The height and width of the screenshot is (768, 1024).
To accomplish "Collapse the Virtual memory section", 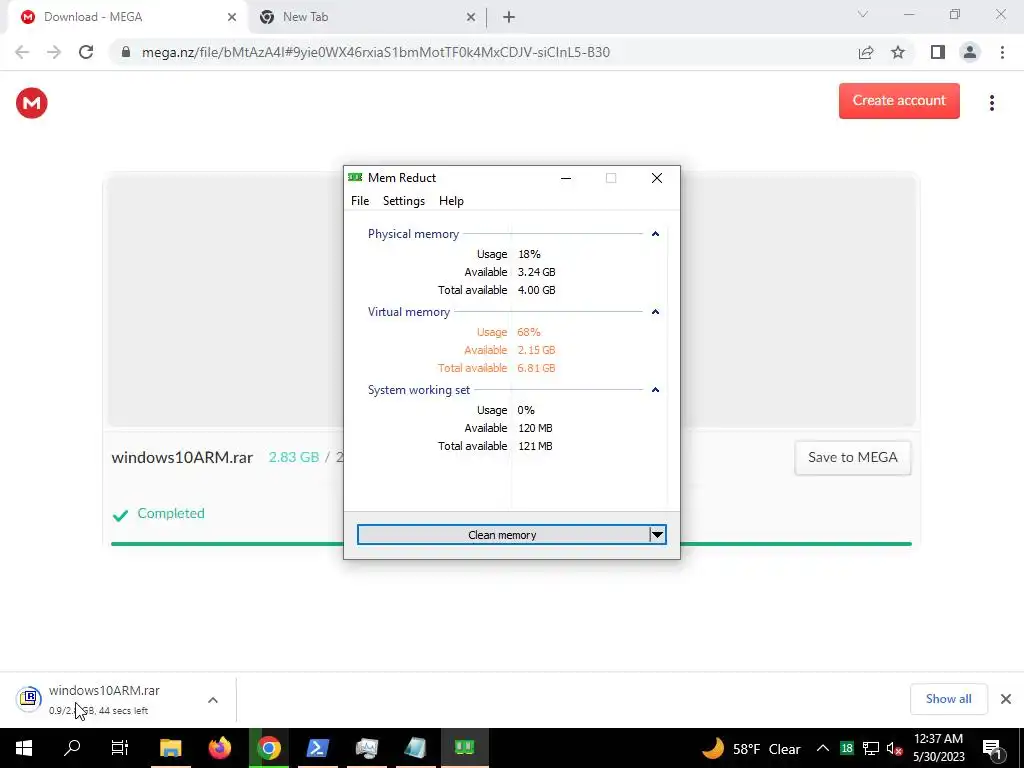I will (x=655, y=312).
